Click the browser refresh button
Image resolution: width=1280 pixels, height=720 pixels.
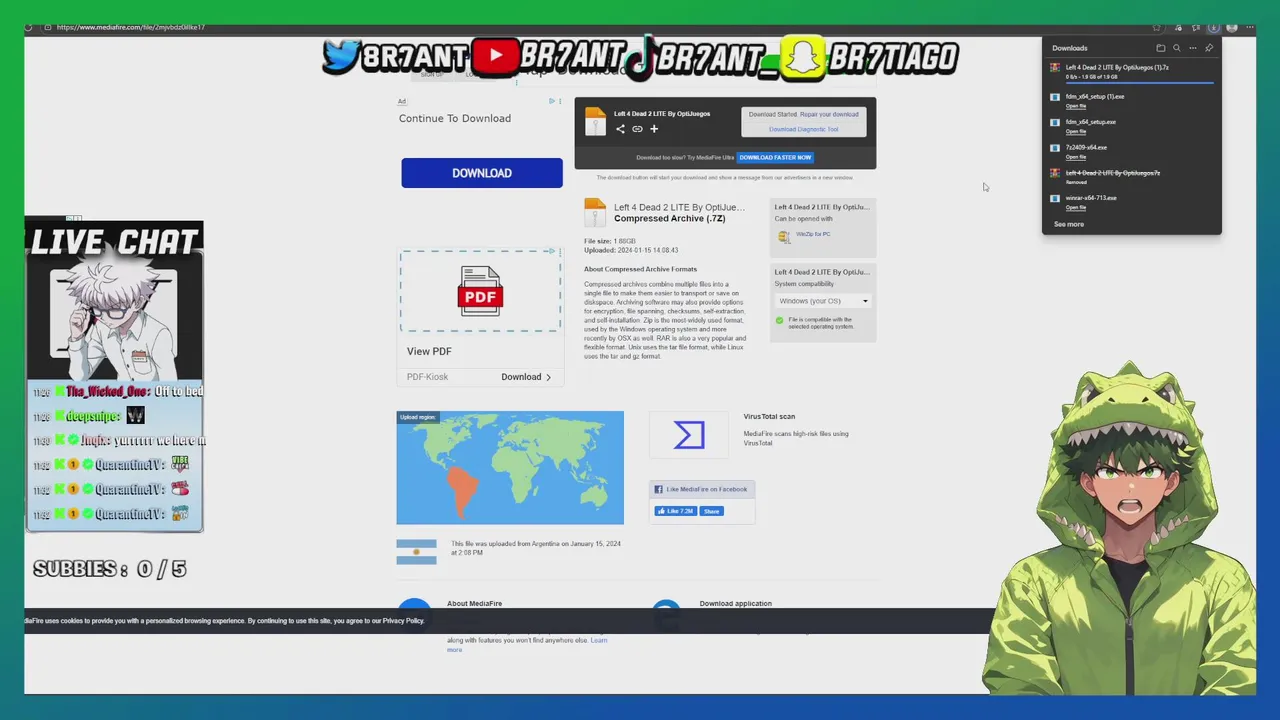point(27,27)
